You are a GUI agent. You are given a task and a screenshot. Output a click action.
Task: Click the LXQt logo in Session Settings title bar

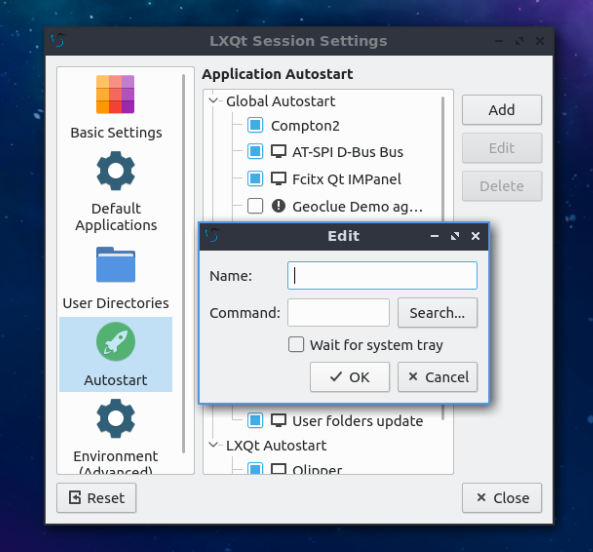click(x=58, y=40)
